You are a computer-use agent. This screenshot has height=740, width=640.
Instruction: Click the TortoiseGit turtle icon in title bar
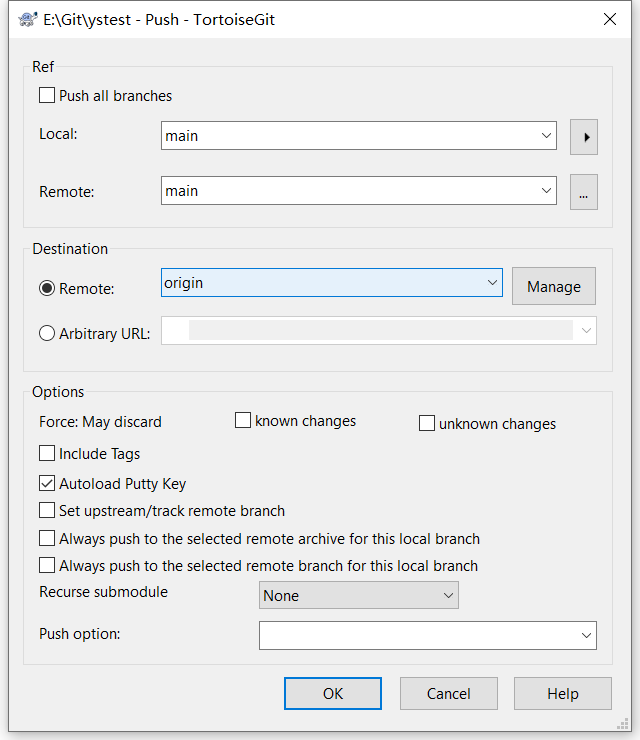click(x=28, y=20)
